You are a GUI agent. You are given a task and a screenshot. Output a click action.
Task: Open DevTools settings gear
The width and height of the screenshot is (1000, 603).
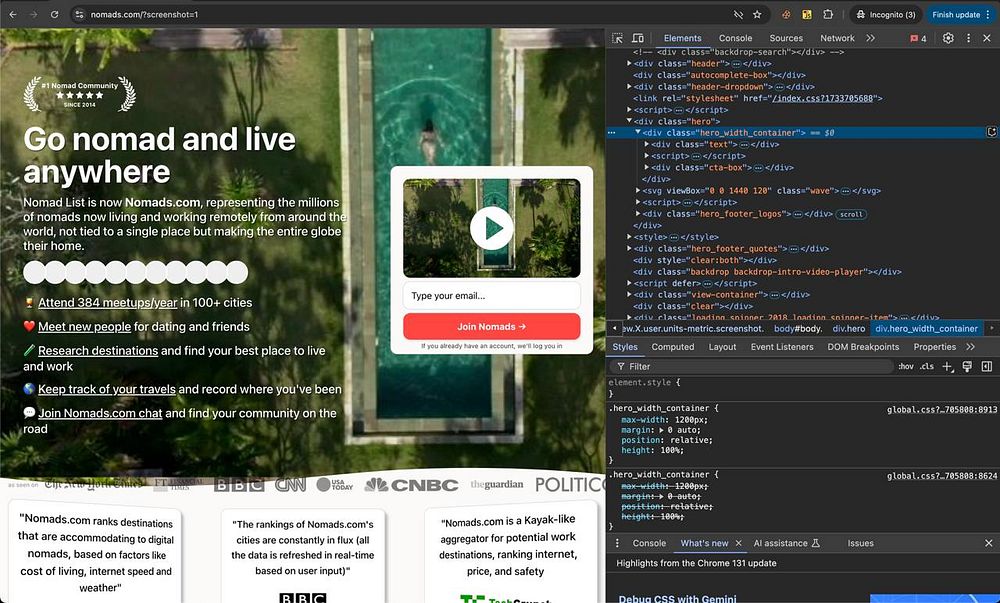(948, 38)
